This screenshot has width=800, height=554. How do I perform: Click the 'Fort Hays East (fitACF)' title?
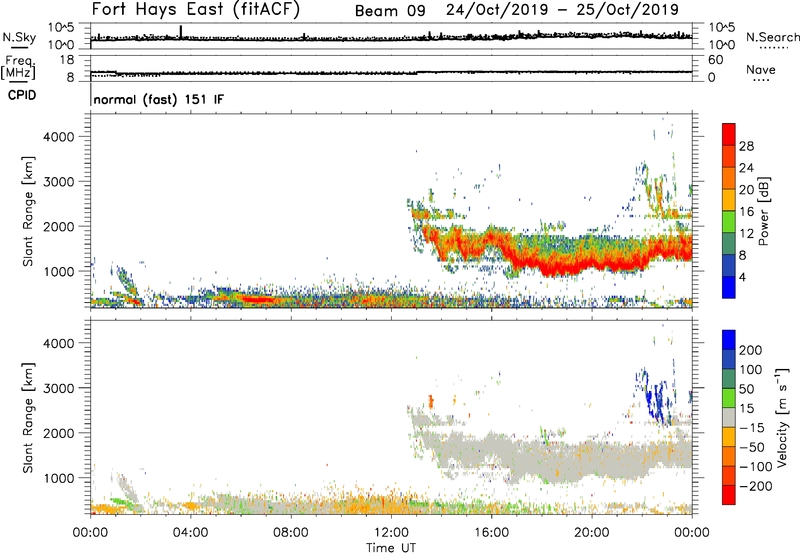tap(196, 9)
